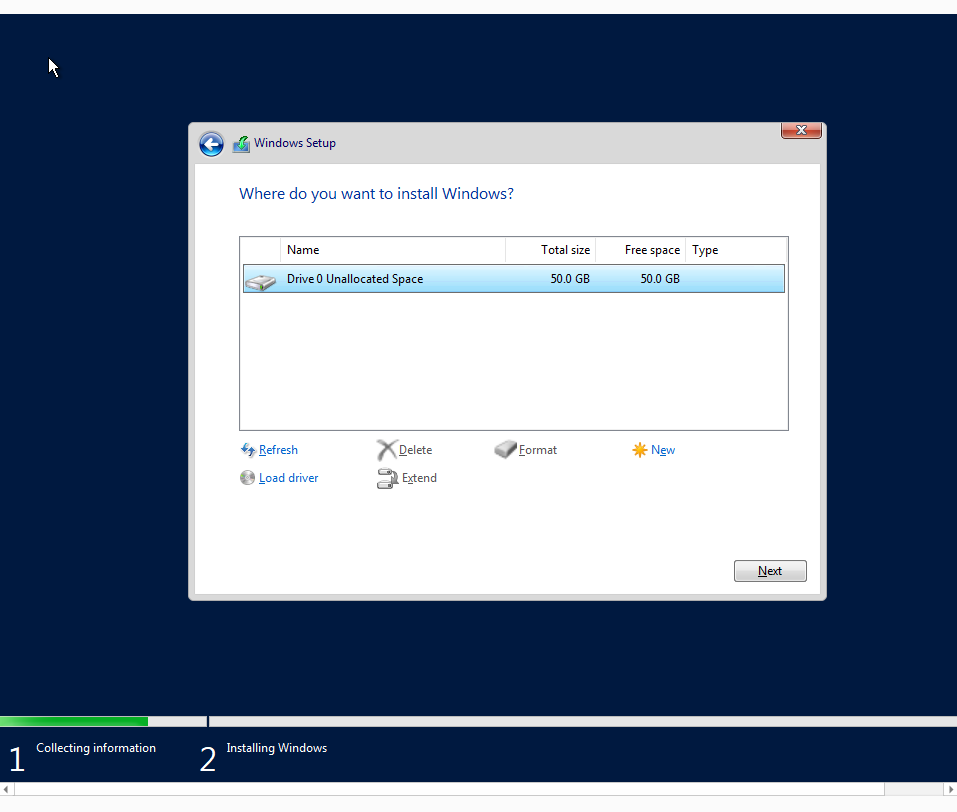Click the drive icon for Drive 0
This screenshot has width=957, height=812.
click(261, 281)
